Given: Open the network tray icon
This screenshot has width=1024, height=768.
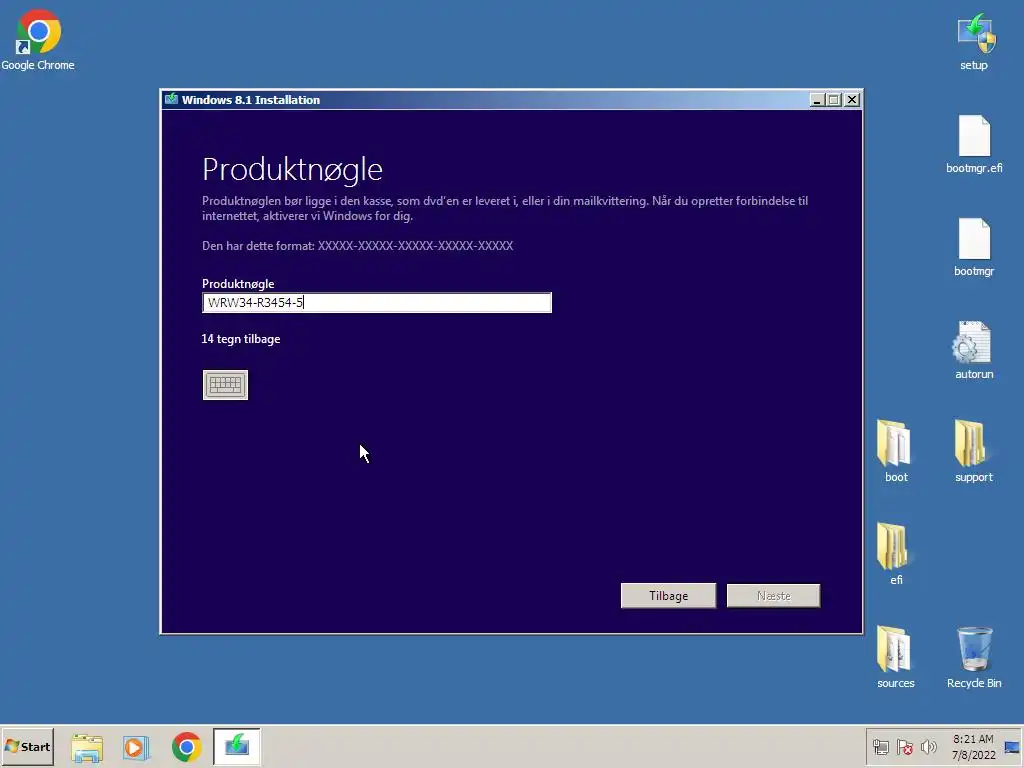Looking at the screenshot, I should tap(880, 747).
